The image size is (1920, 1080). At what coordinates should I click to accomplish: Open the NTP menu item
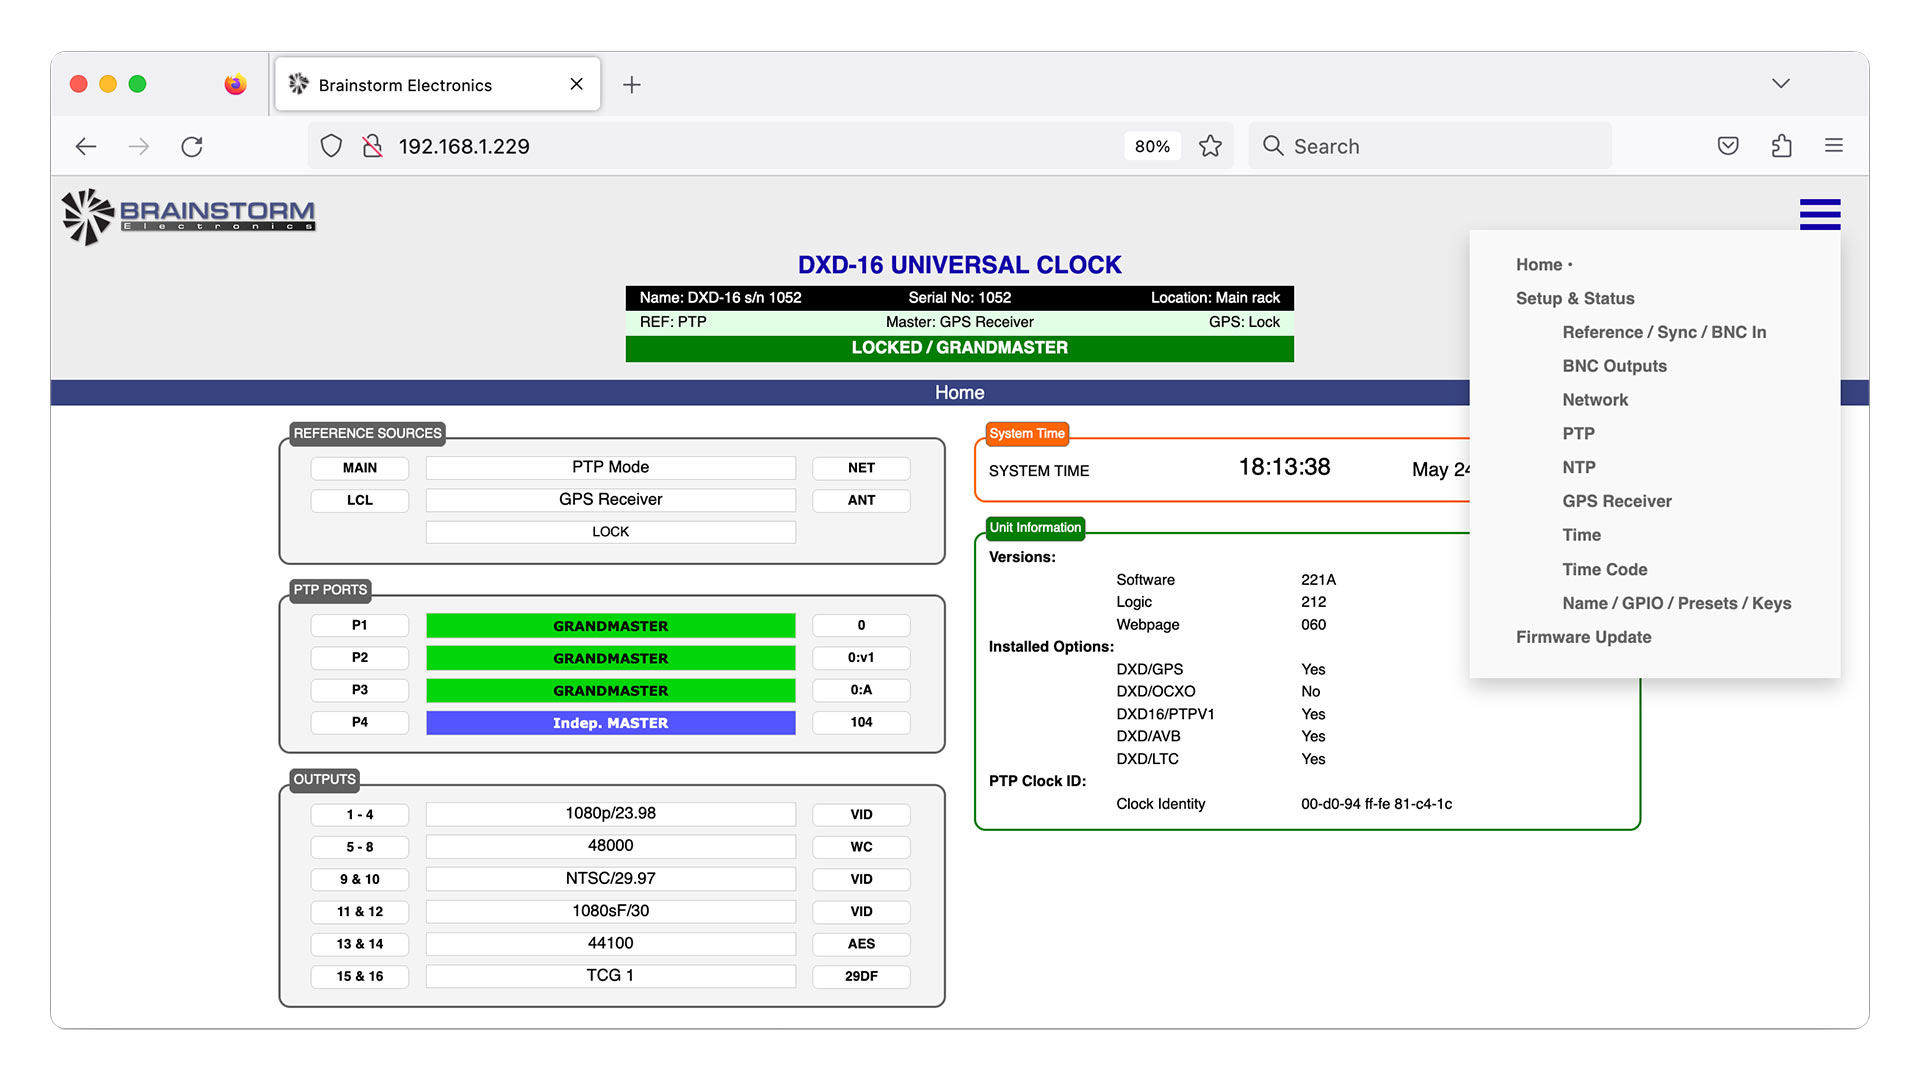pos(1579,467)
